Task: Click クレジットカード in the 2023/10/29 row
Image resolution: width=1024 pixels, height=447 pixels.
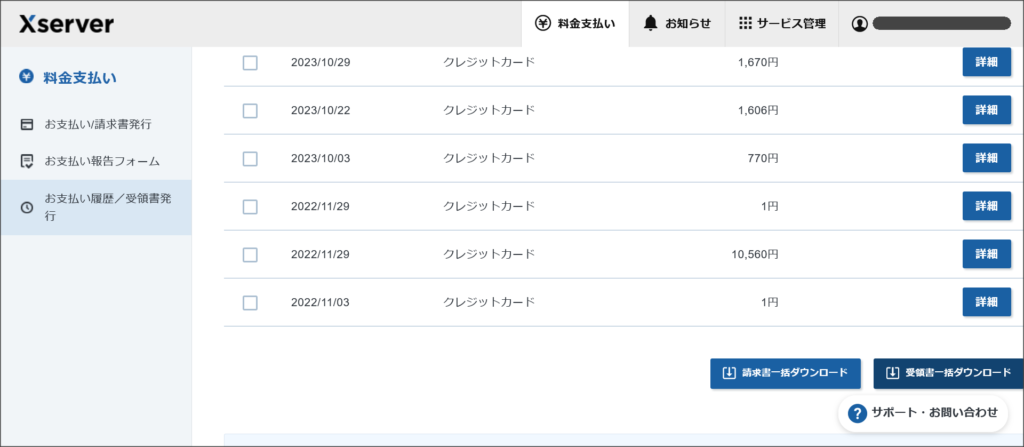Action: (489, 63)
